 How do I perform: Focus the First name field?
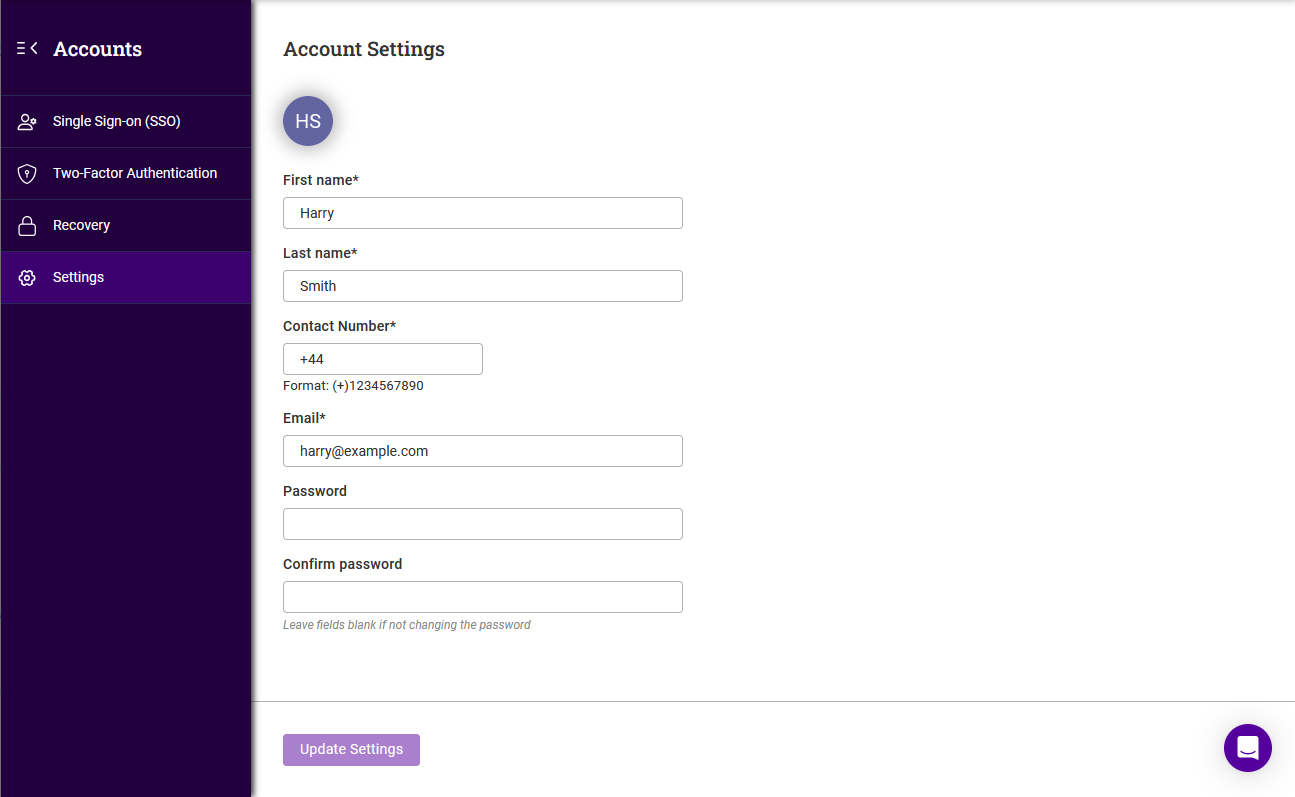pyautogui.click(x=483, y=213)
